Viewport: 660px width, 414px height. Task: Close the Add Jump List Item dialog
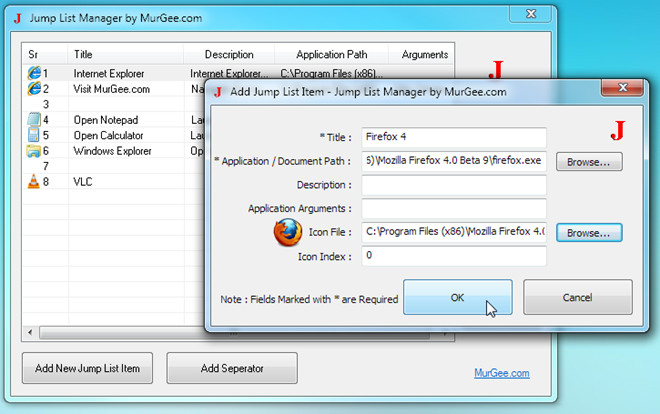[623, 87]
